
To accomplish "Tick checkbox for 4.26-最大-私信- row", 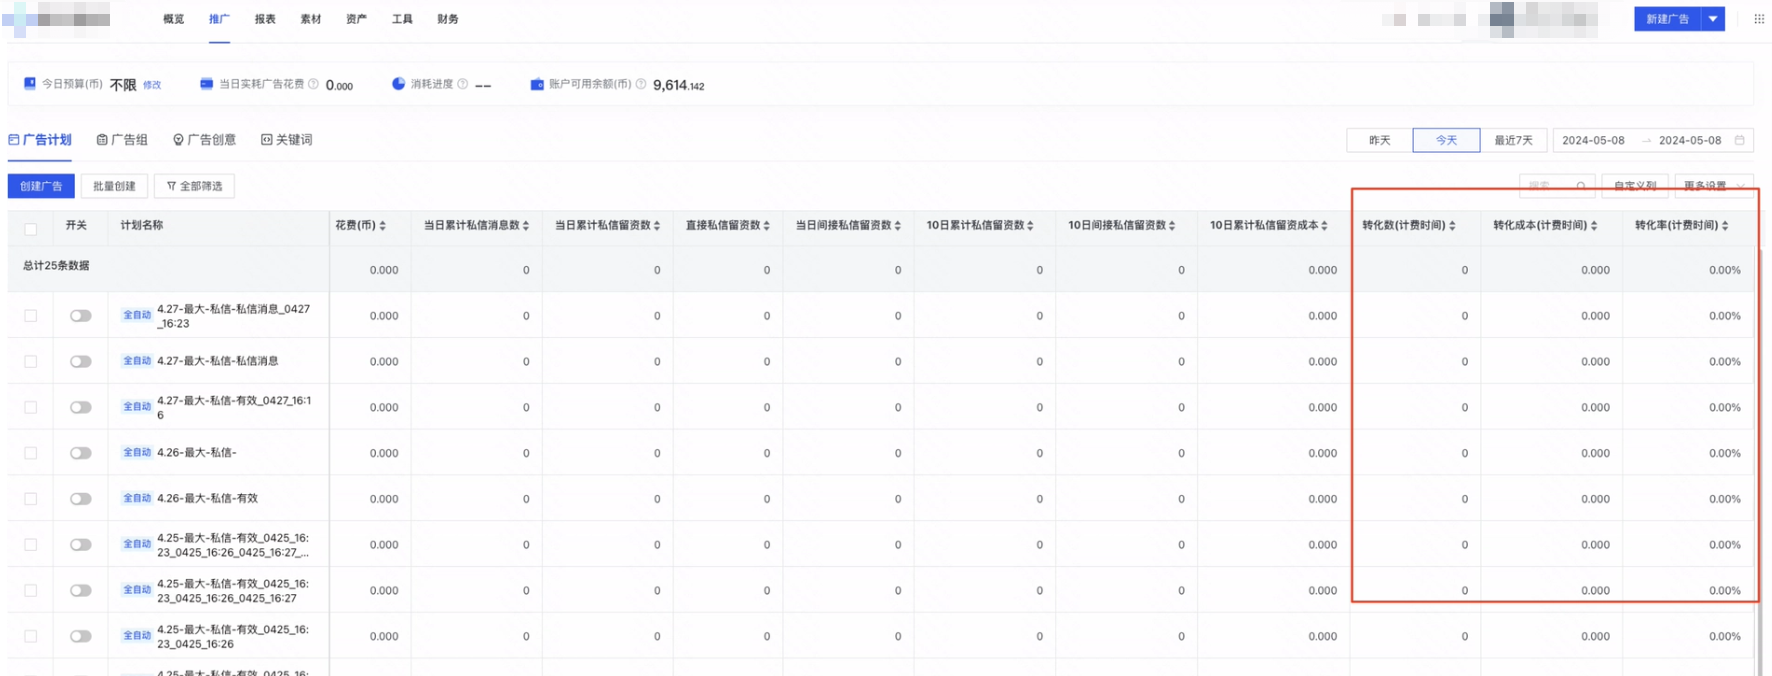I will [31, 453].
